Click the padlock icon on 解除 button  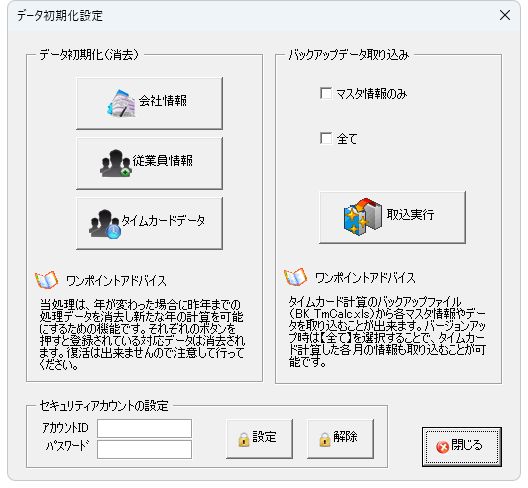point(325,440)
